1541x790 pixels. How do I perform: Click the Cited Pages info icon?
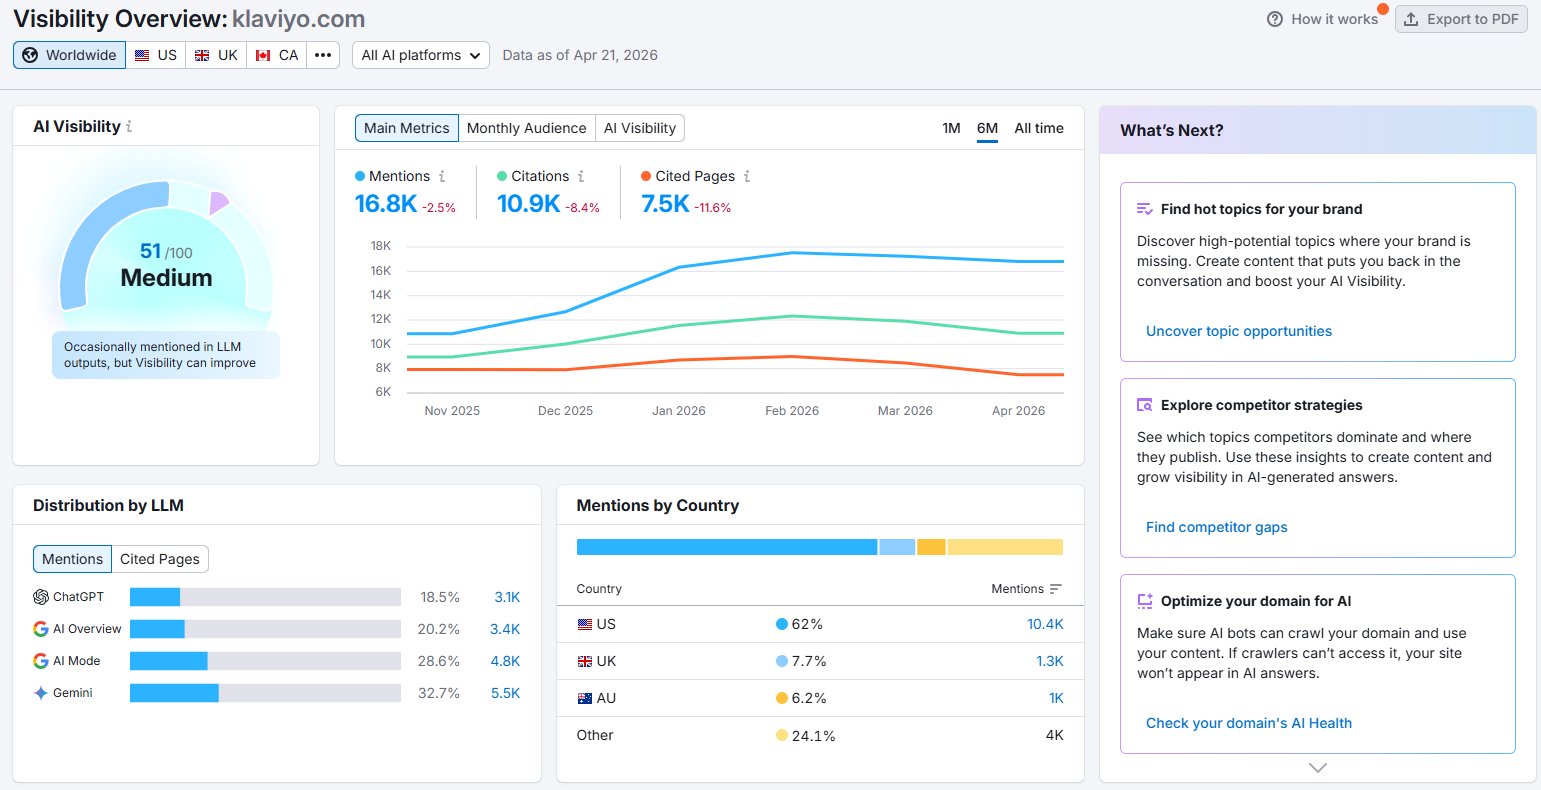pyautogui.click(x=746, y=176)
